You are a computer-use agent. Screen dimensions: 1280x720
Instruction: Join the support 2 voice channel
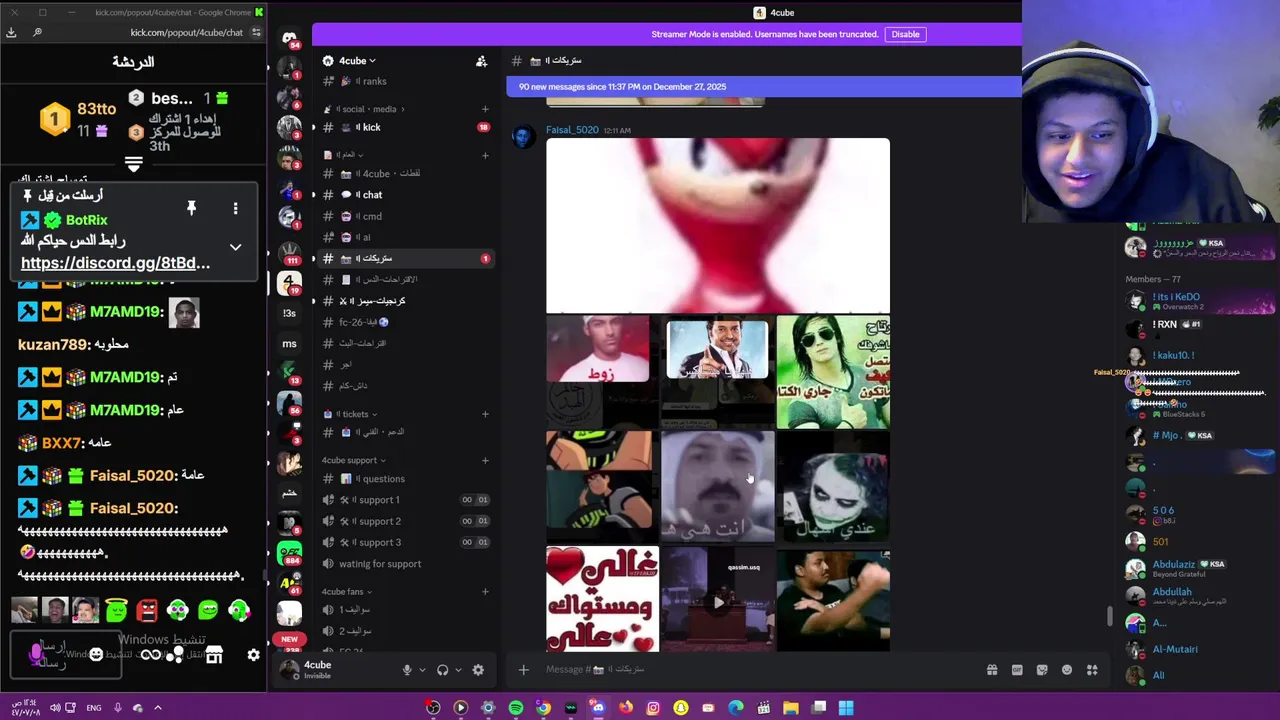click(x=405, y=521)
